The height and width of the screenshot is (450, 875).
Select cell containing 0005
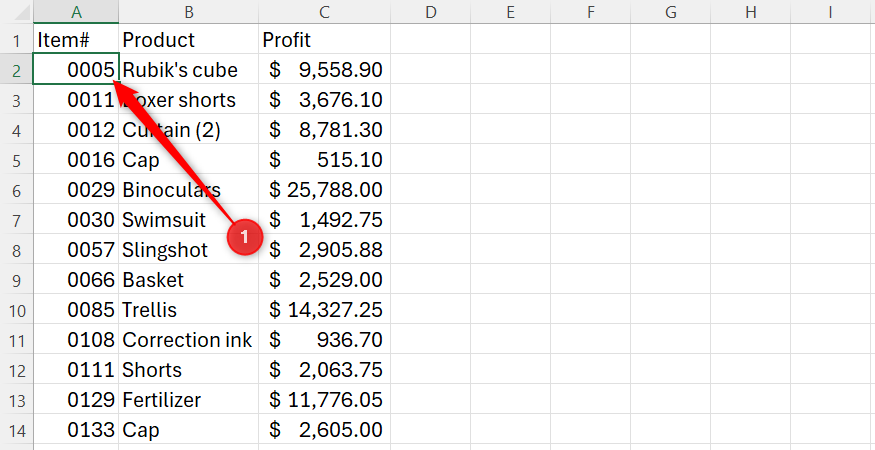click(x=76, y=69)
